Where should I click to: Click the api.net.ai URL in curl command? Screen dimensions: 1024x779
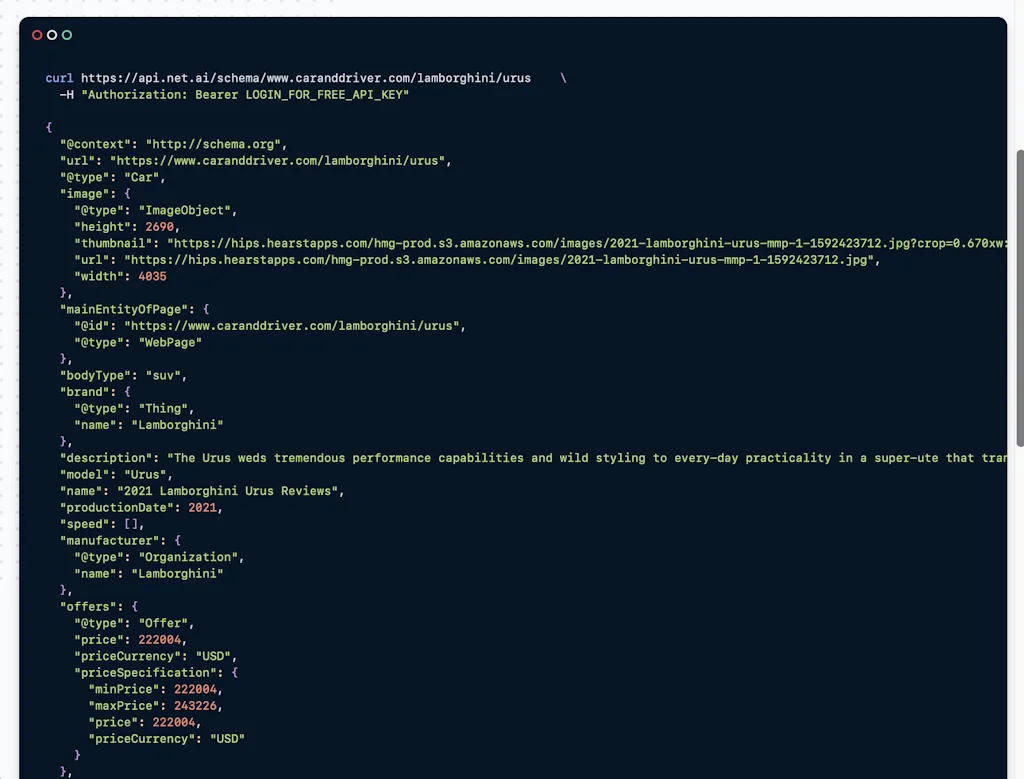point(306,78)
